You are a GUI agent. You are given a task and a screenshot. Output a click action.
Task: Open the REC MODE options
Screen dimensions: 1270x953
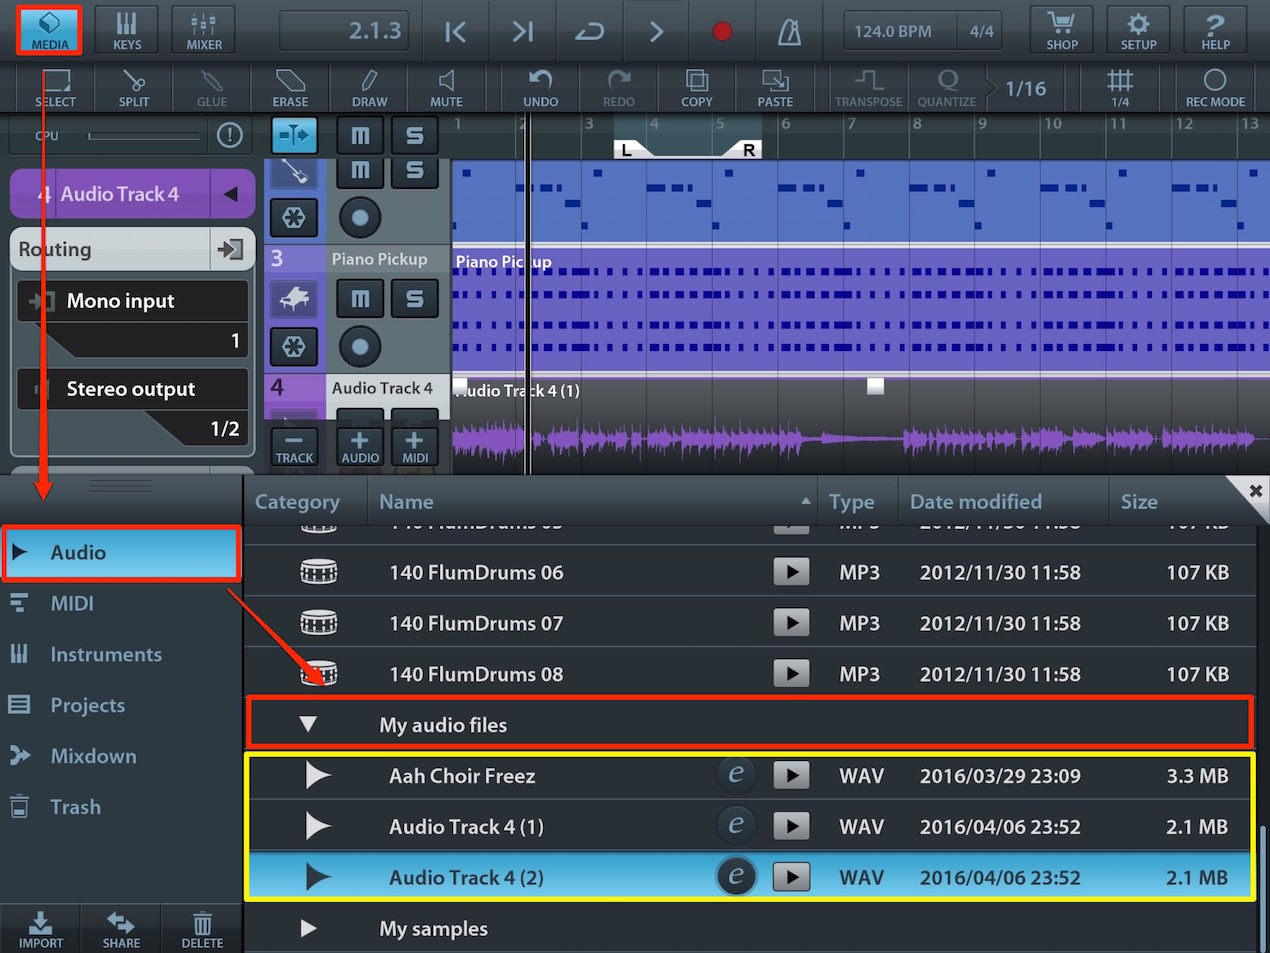click(1215, 88)
